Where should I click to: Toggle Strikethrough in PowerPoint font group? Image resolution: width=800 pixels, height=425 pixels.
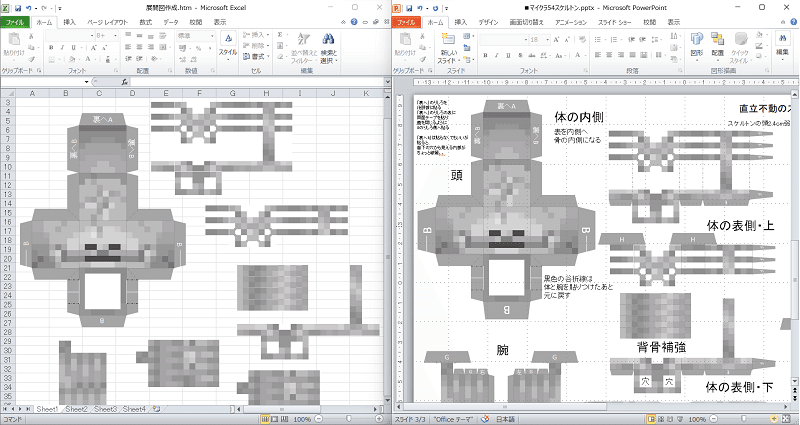pos(532,55)
